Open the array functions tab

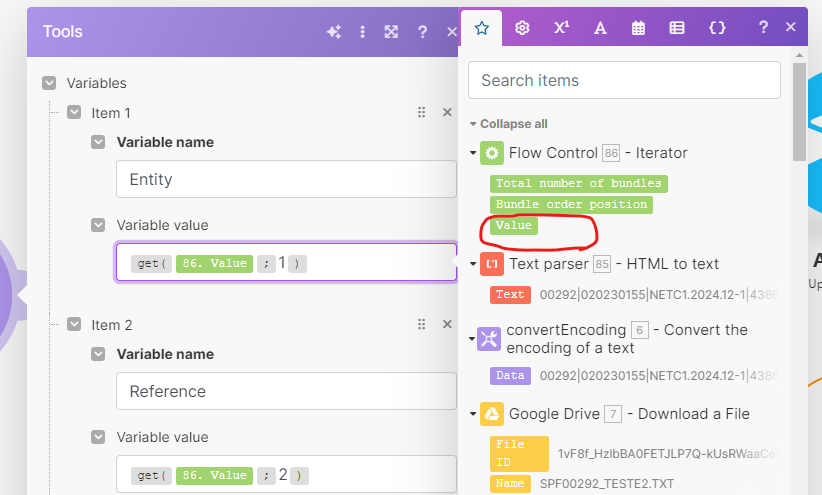point(677,28)
